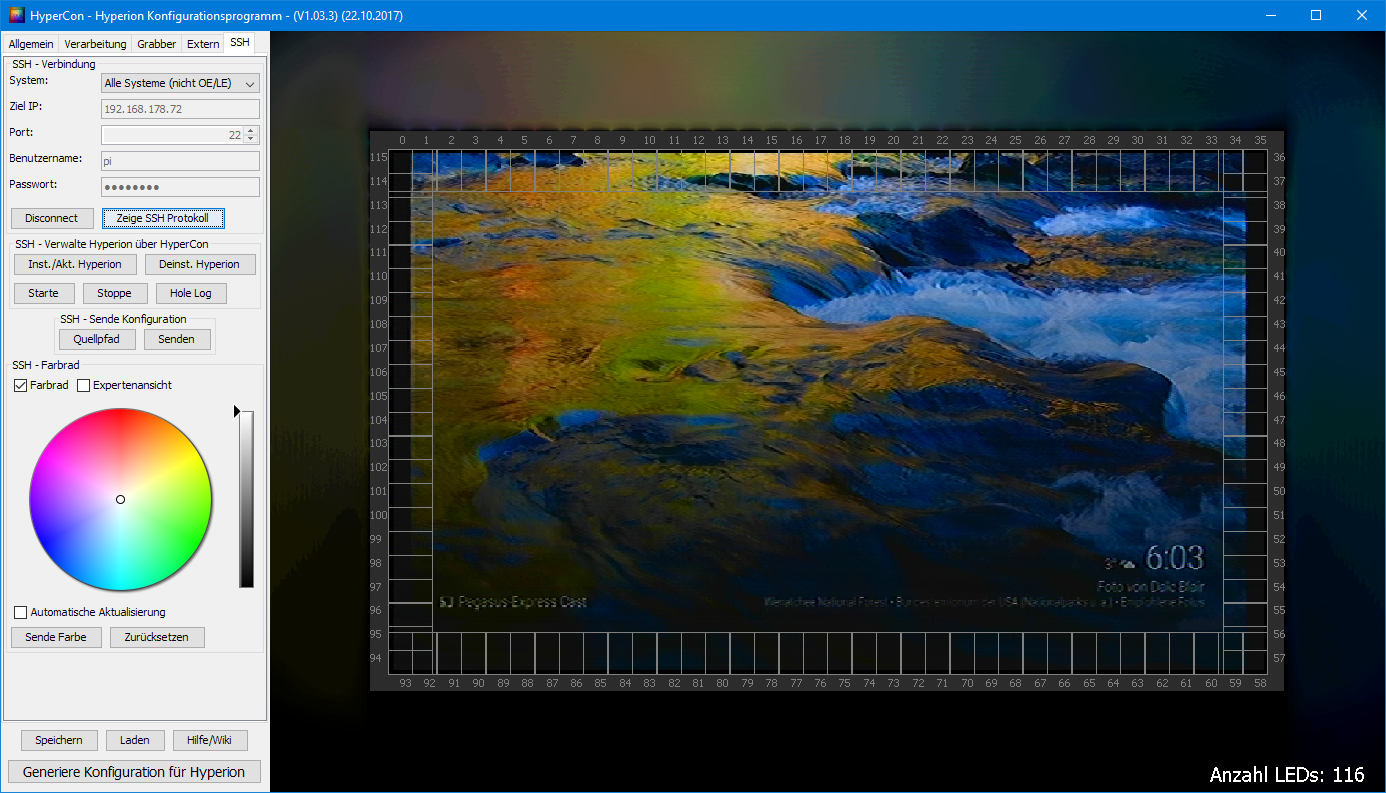1386x793 pixels.
Task: Switch to the Allgemein tab
Action: (31, 44)
